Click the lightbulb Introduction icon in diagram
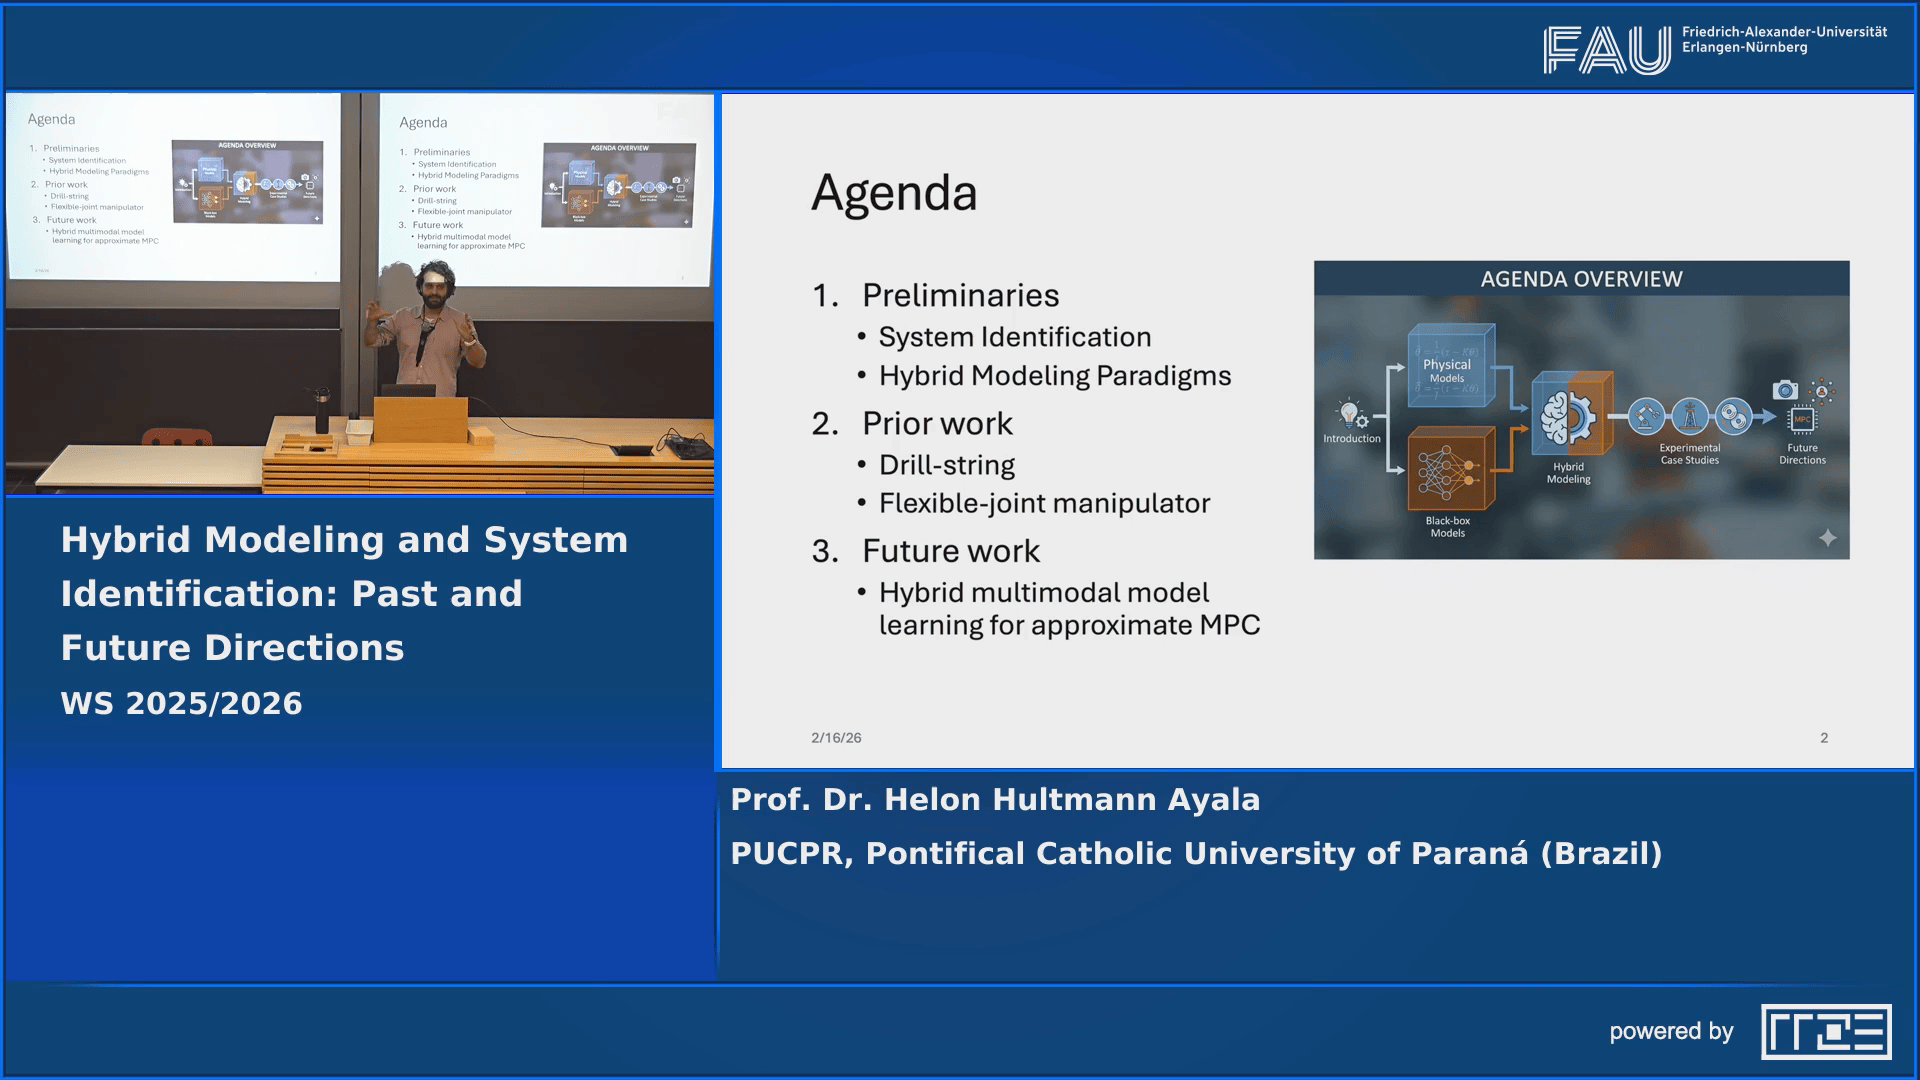This screenshot has height=1080, width=1920. coord(1351,414)
